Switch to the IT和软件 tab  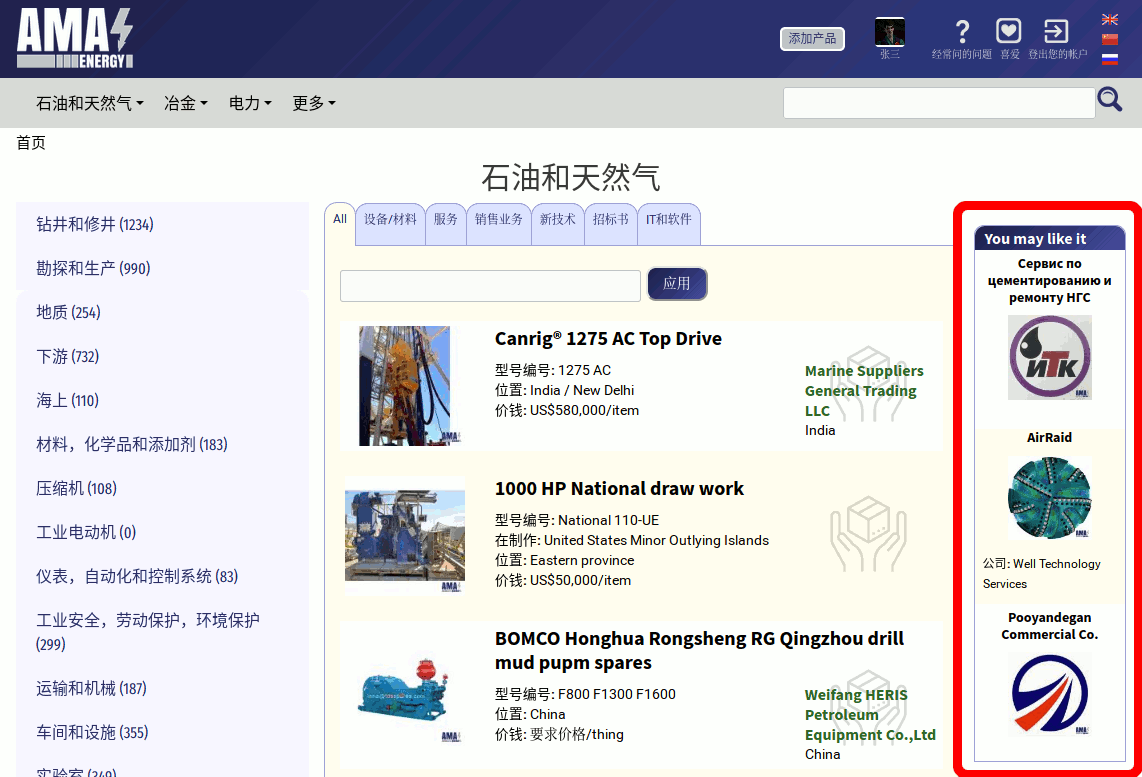pyautogui.click(x=669, y=220)
